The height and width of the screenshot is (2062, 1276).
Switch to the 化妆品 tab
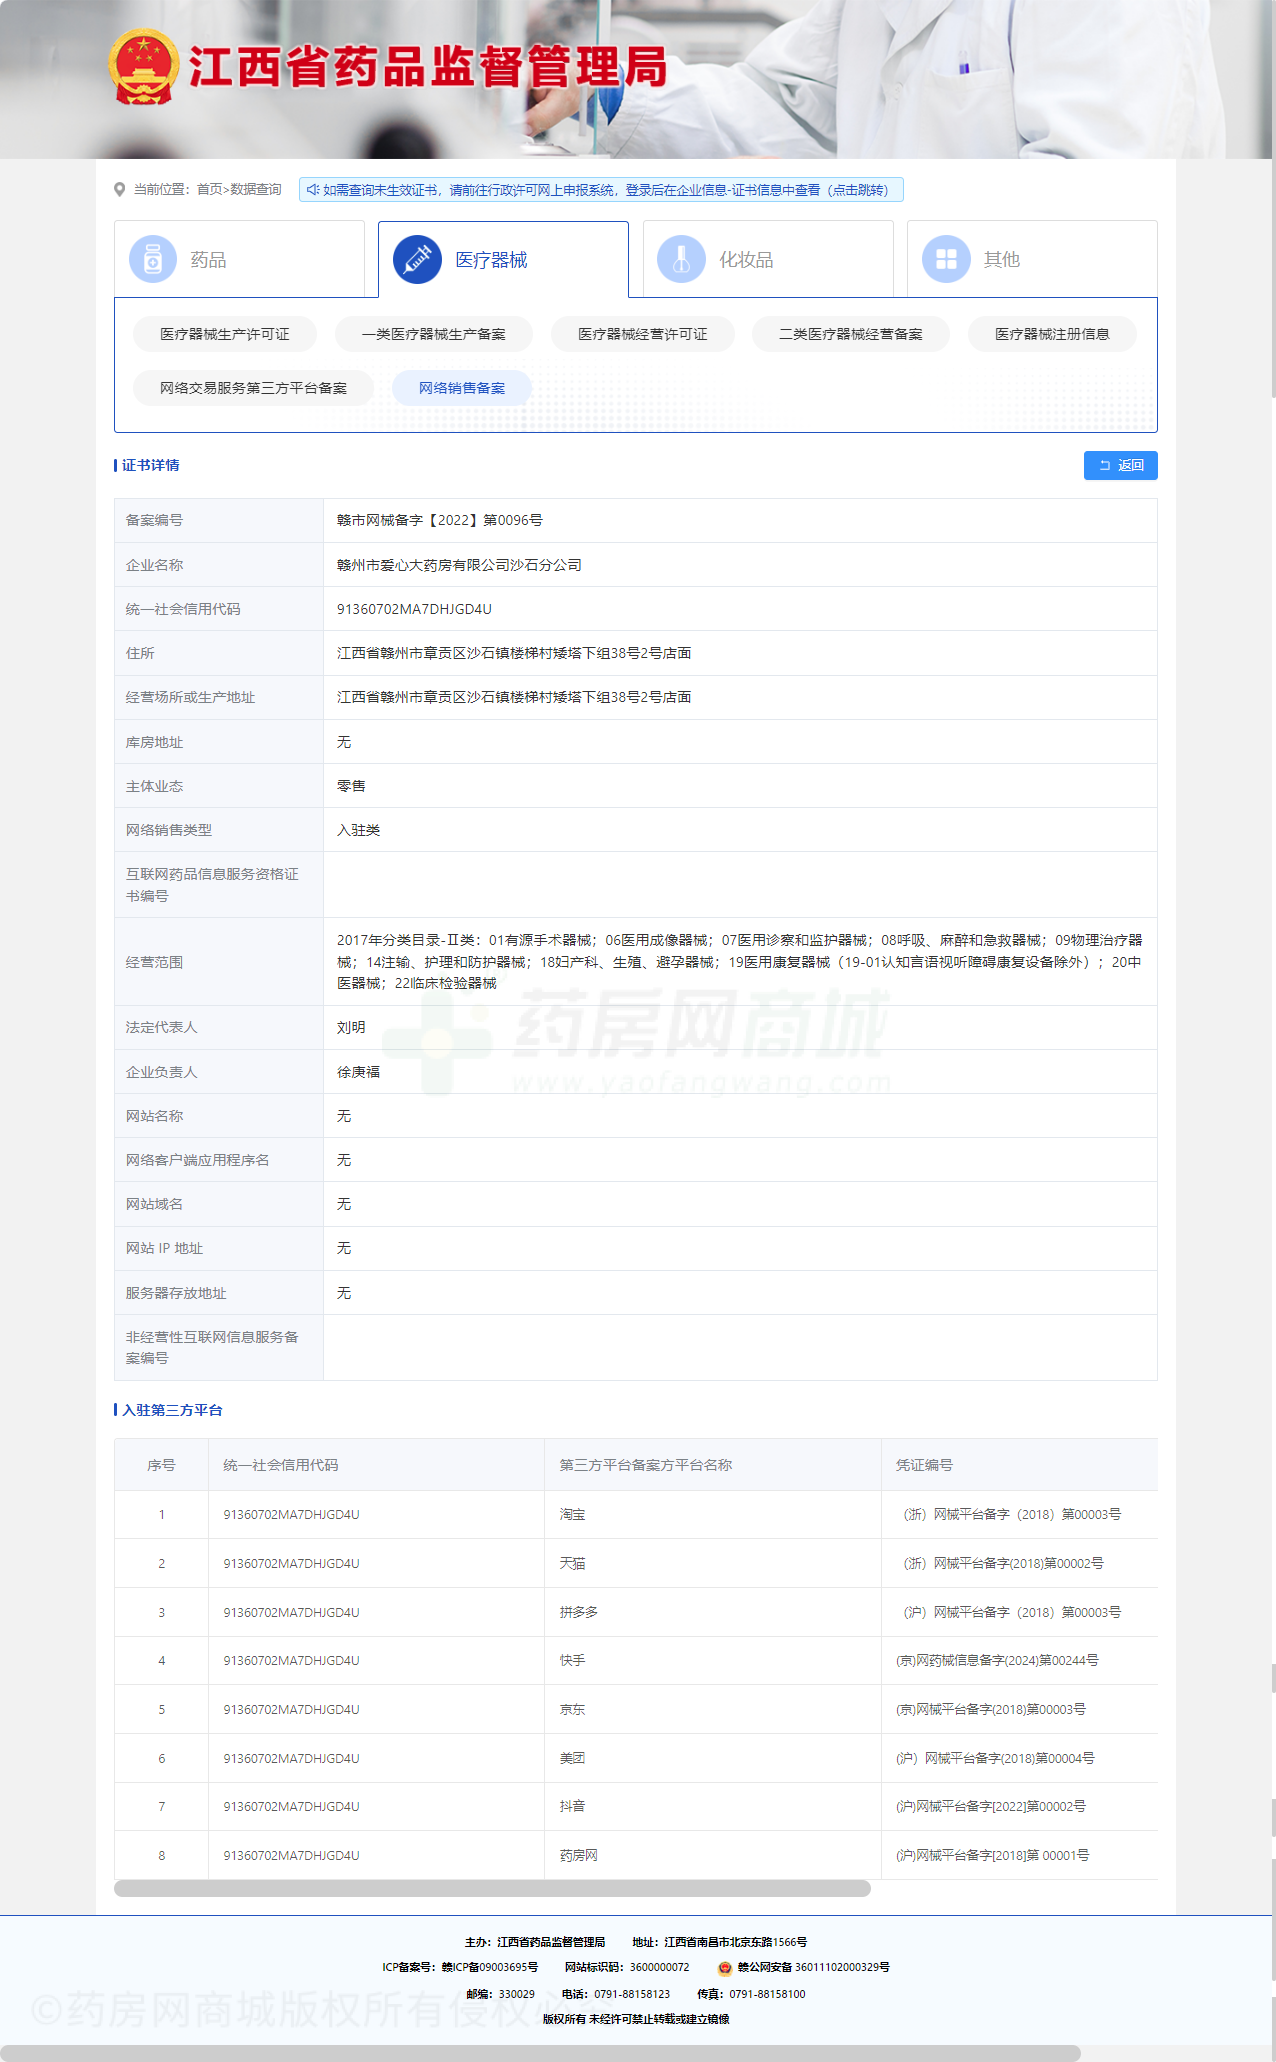click(x=767, y=260)
